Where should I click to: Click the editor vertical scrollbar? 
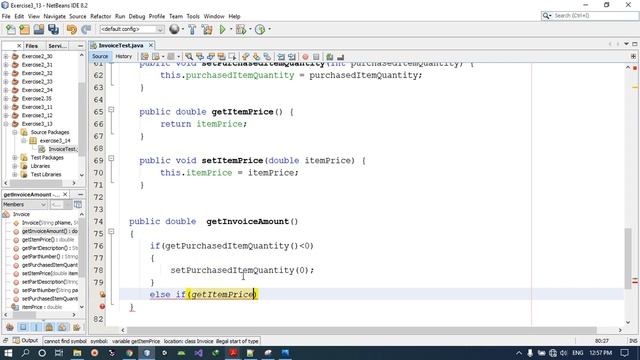[x=628, y=258]
